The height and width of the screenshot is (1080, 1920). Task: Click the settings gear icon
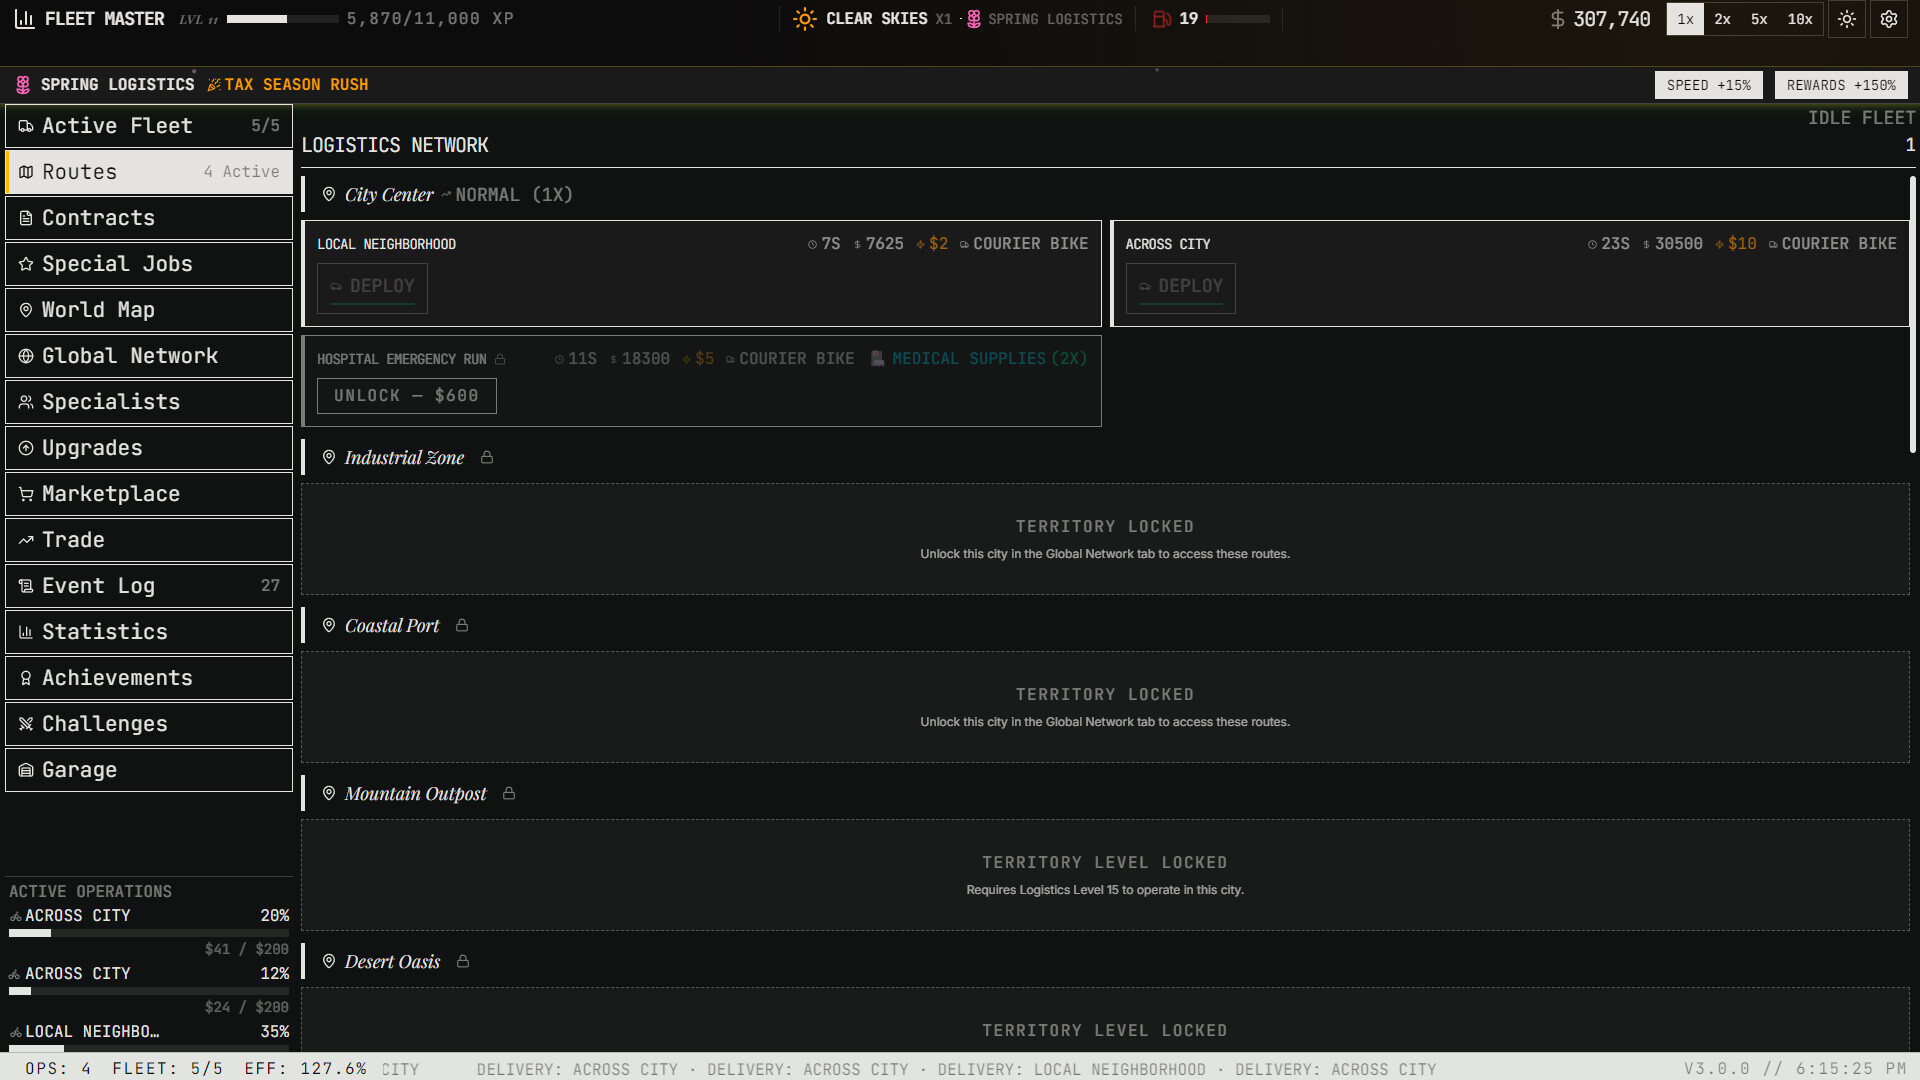pyautogui.click(x=1888, y=19)
